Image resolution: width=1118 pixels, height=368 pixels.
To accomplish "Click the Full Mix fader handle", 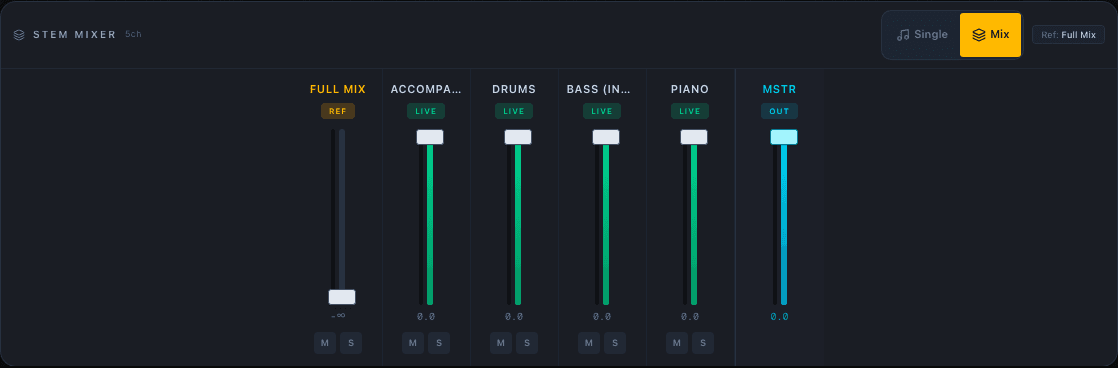I will 342,297.
